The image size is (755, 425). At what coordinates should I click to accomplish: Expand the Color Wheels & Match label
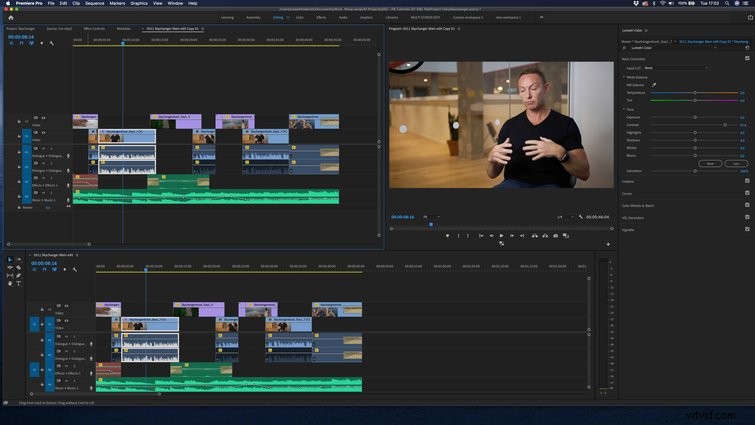click(x=638, y=206)
